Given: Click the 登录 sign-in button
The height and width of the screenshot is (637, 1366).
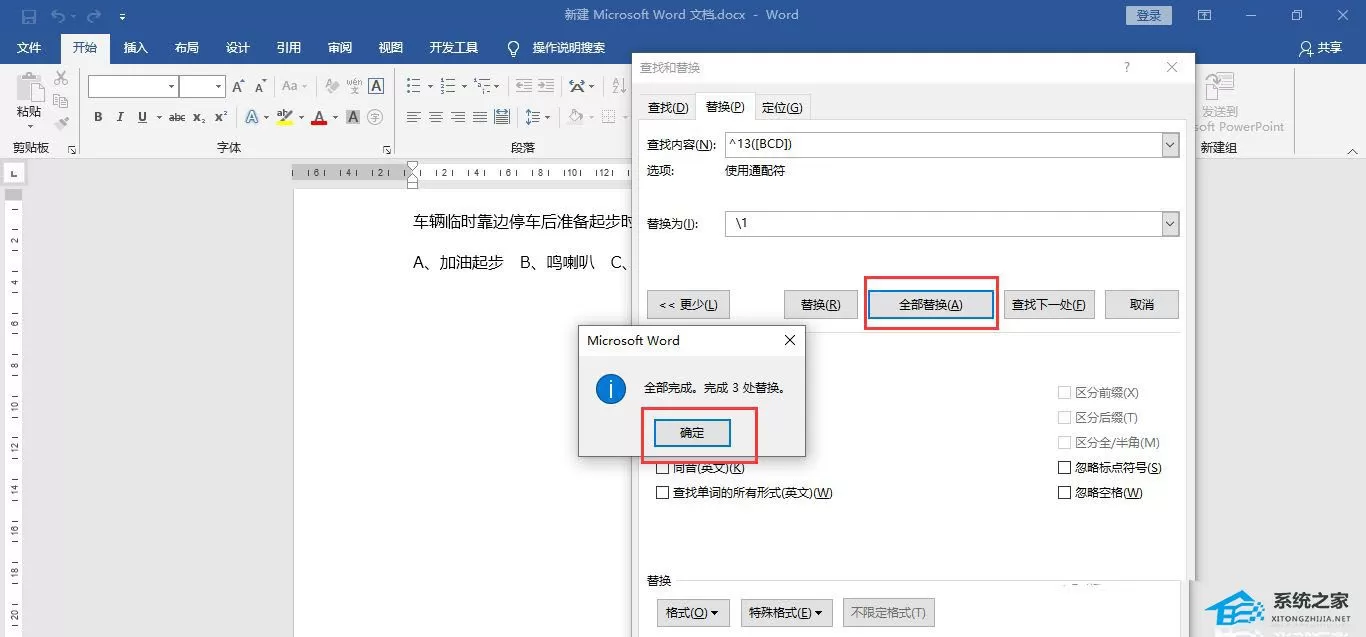Looking at the screenshot, I should coord(1149,15).
